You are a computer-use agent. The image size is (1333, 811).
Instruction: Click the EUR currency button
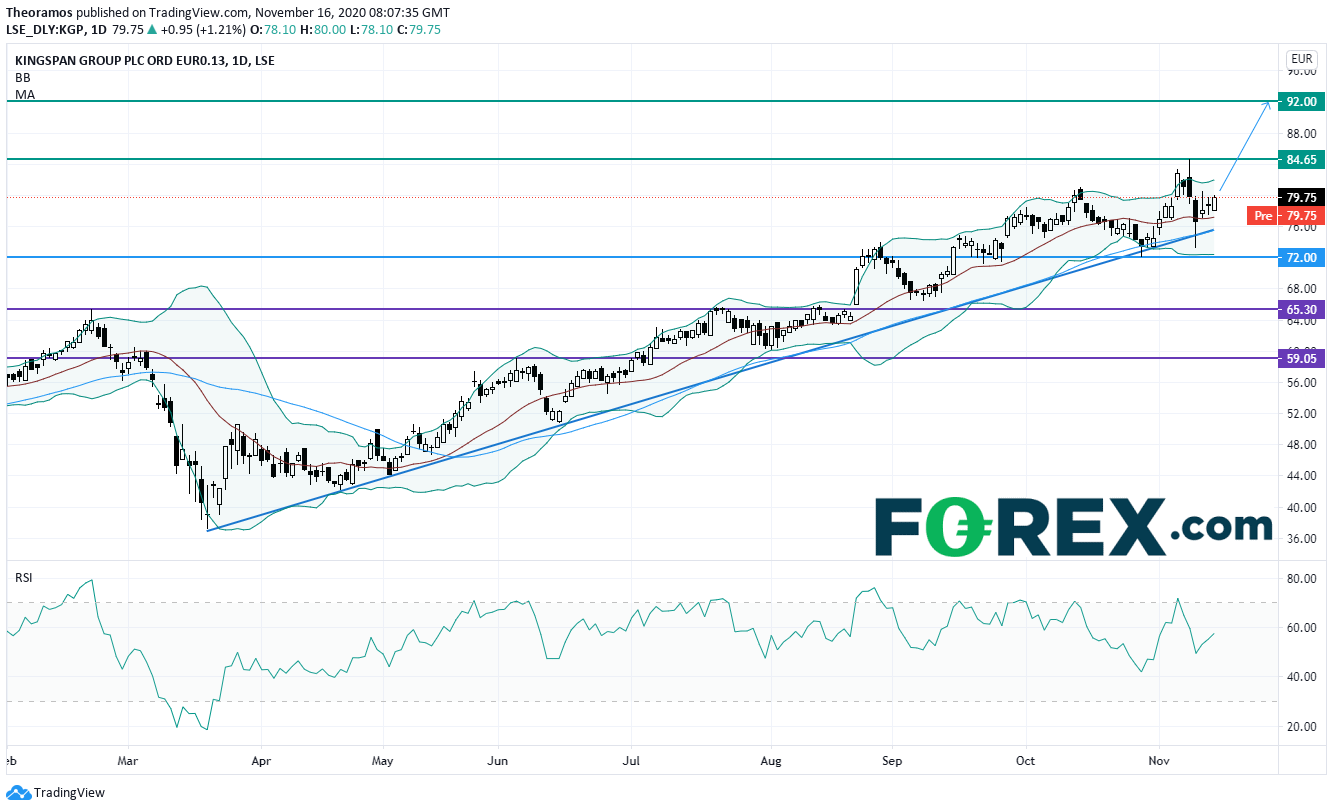(1300, 59)
